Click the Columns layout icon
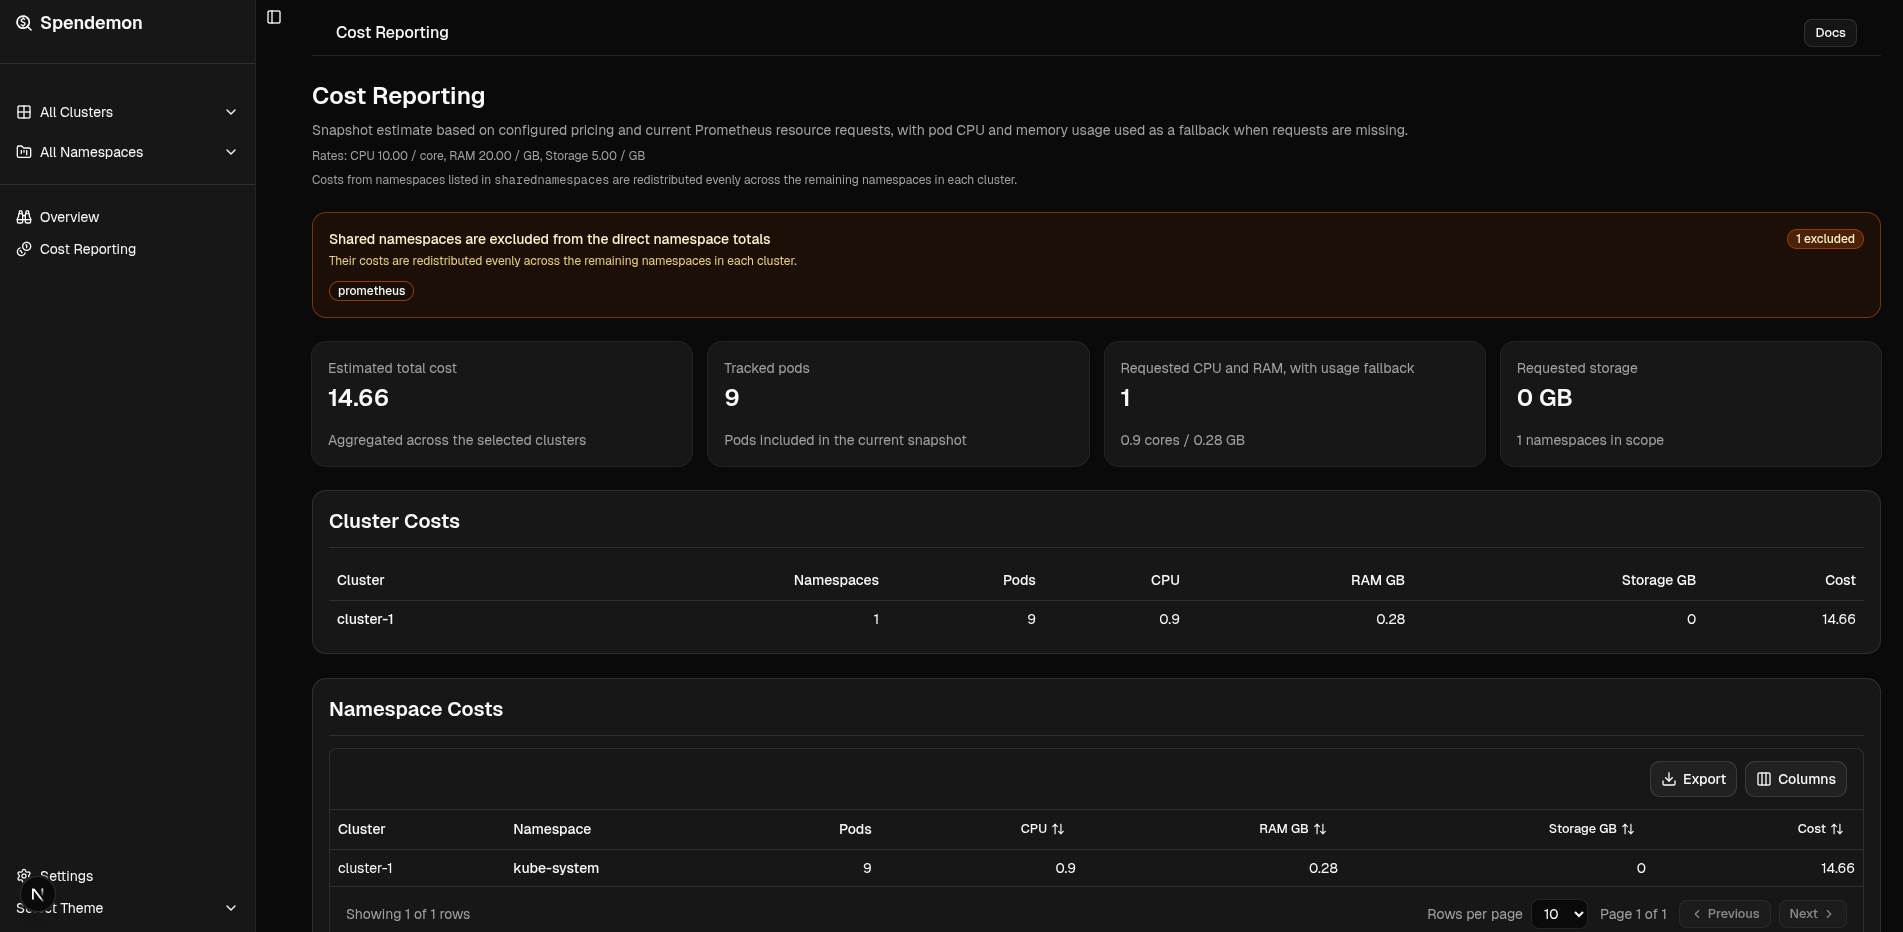The width and height of the screenshot is (1903, 932). (x=1765, y=779)
